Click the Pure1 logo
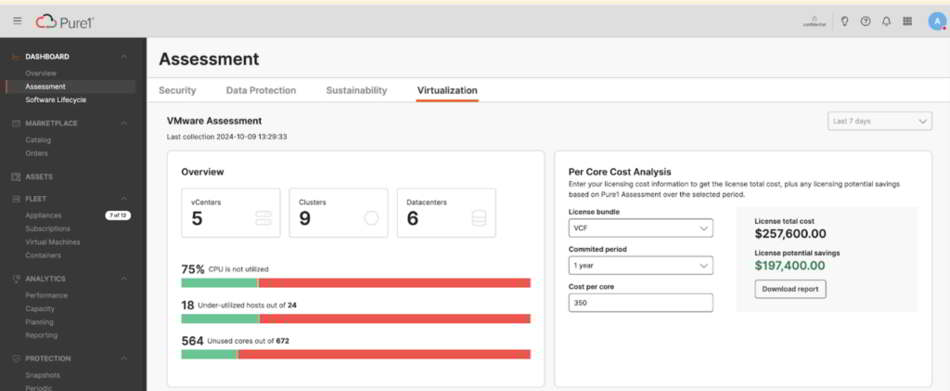 click(65, 22)
